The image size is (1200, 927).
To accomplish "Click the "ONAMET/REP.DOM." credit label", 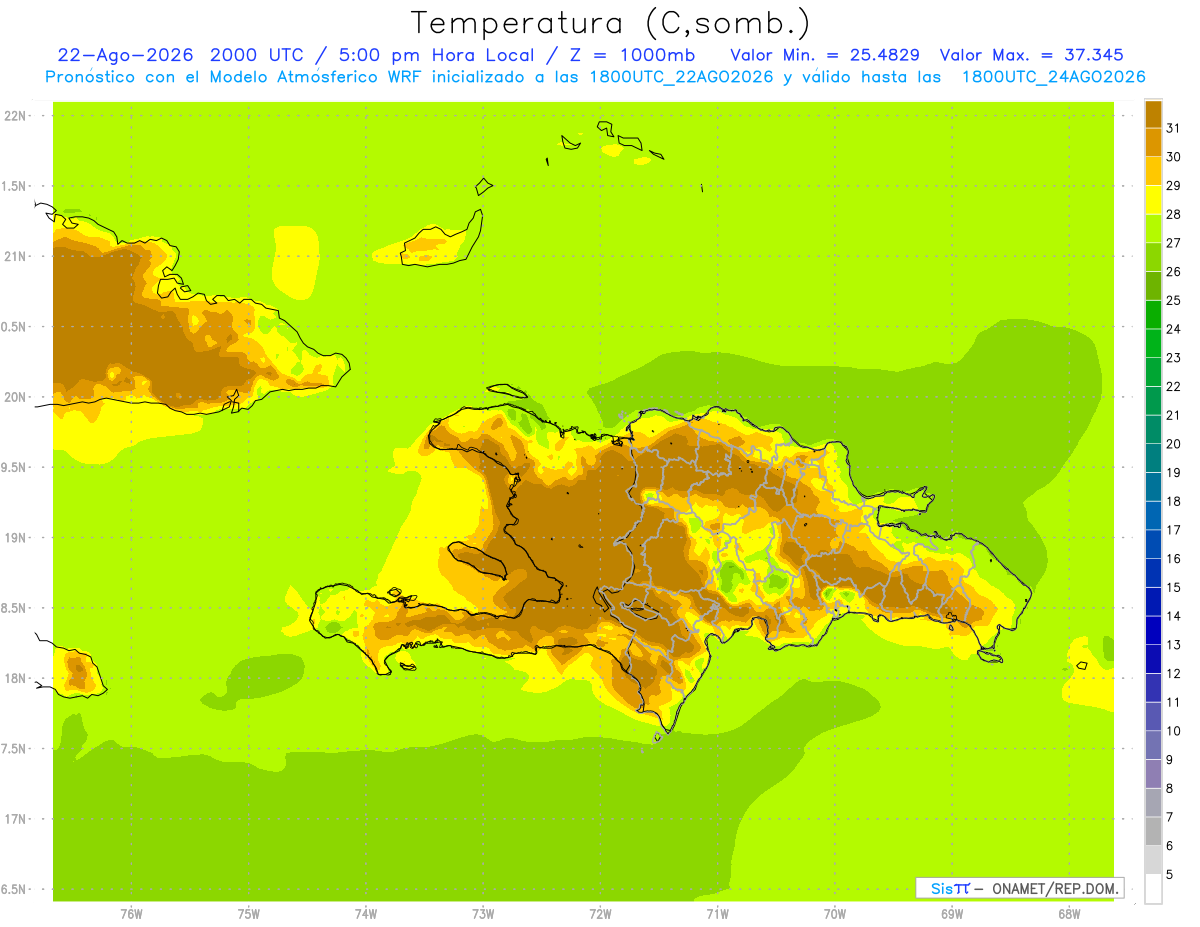I will pos(1055,888).
